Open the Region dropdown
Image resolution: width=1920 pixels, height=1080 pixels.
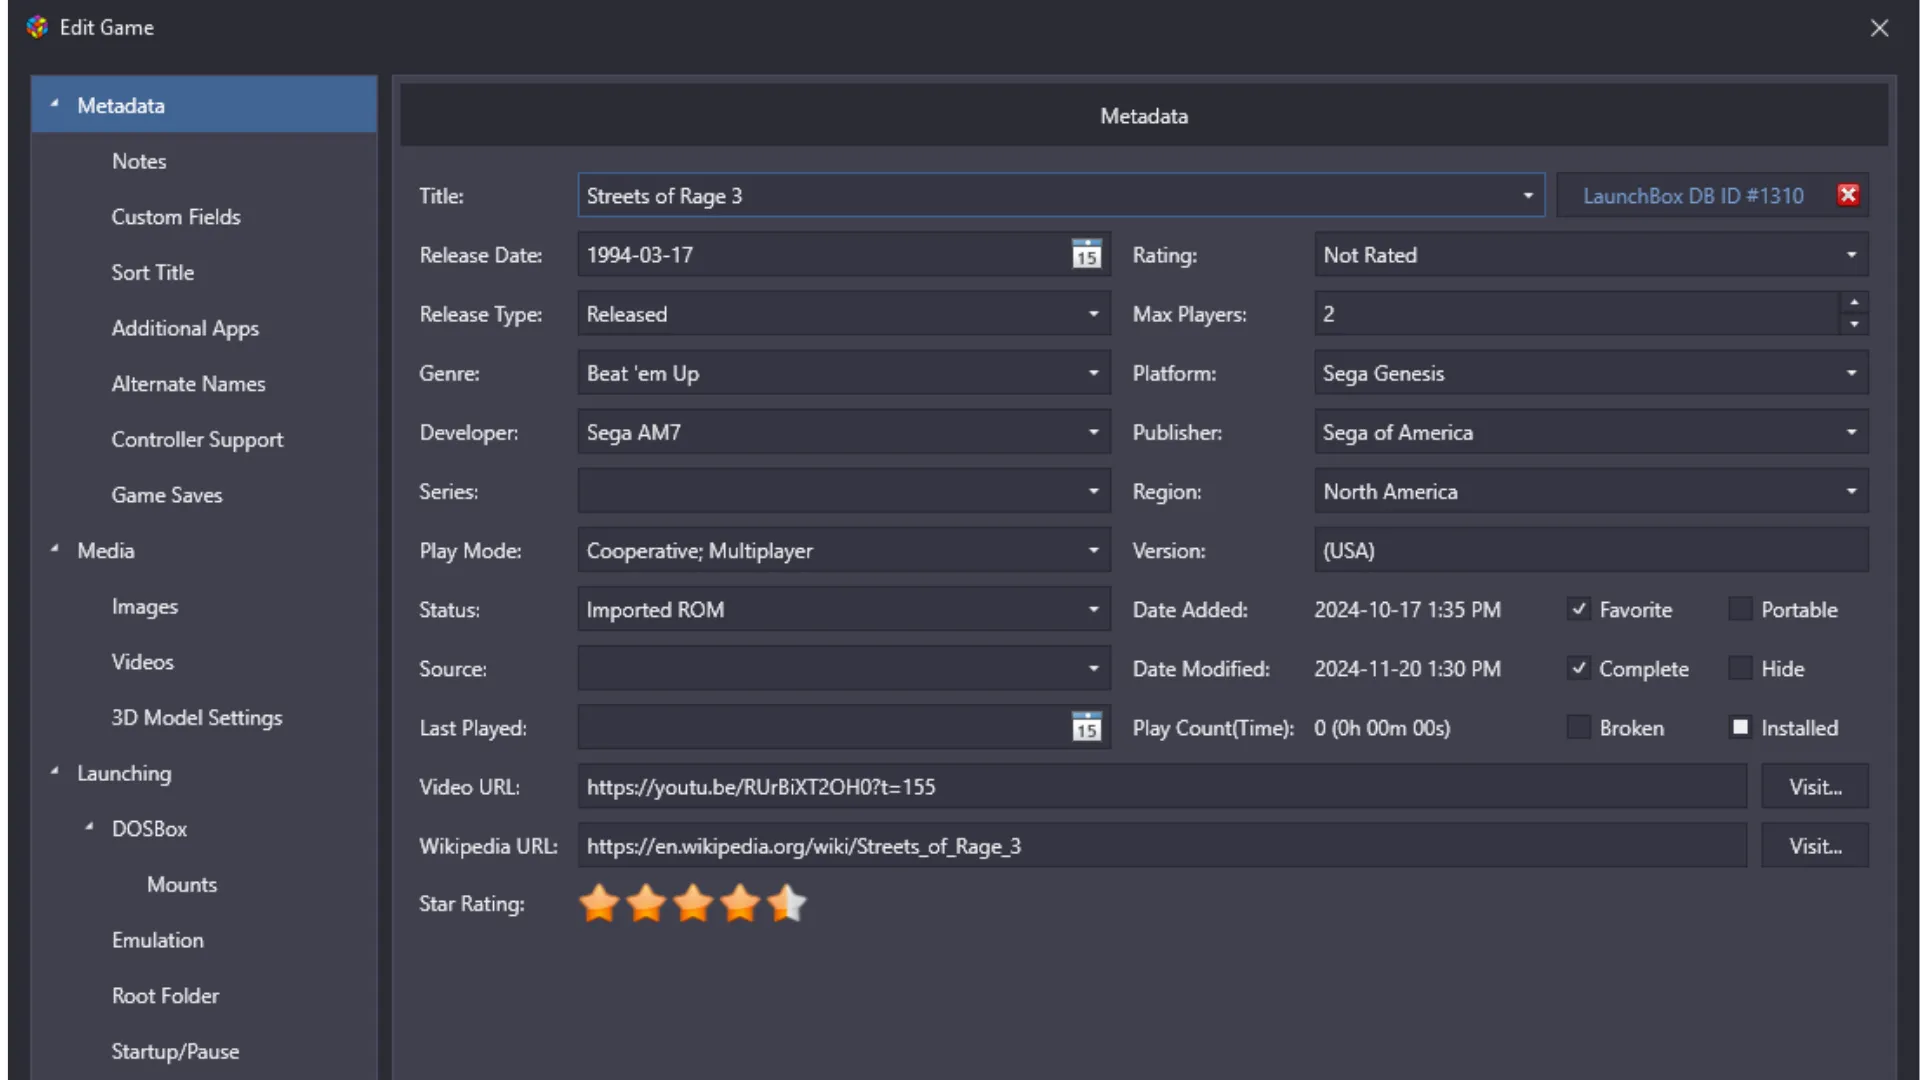pos(1851,490)
